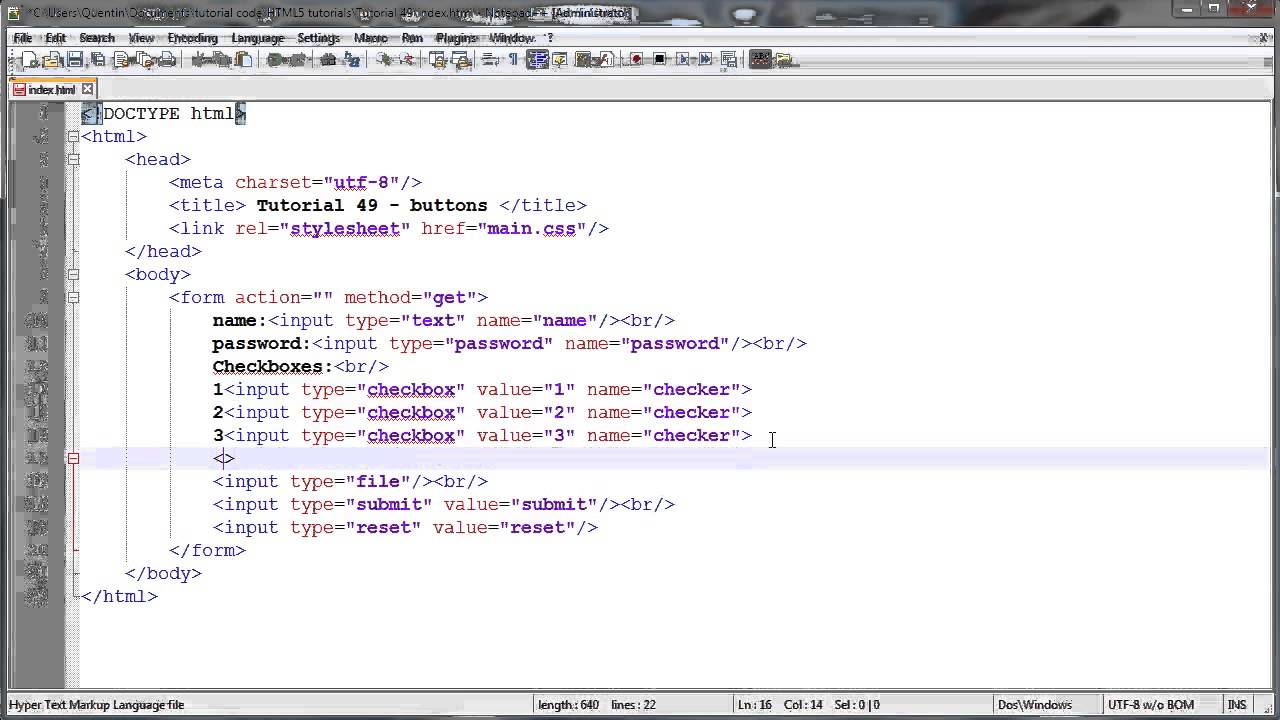Run the macro multiple times icon
1280x720 pixels.
[706, 60]
